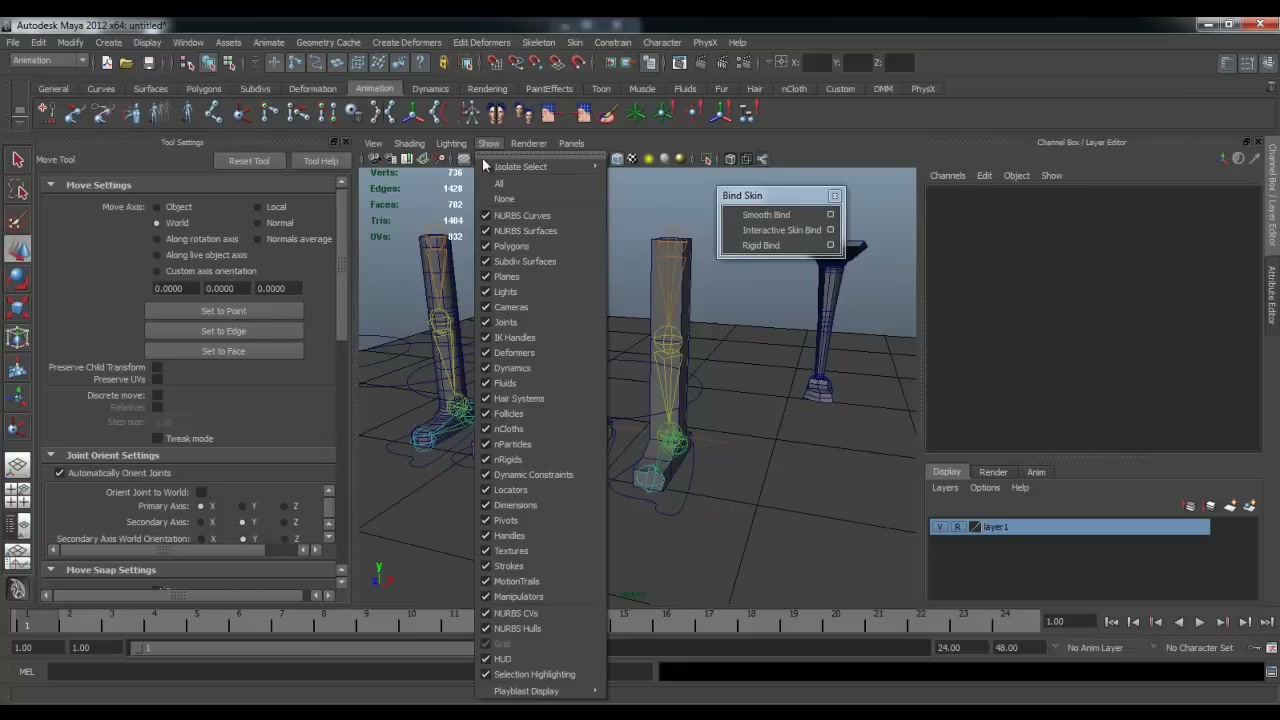Click the Set to Face button

(x=223, y=351)
